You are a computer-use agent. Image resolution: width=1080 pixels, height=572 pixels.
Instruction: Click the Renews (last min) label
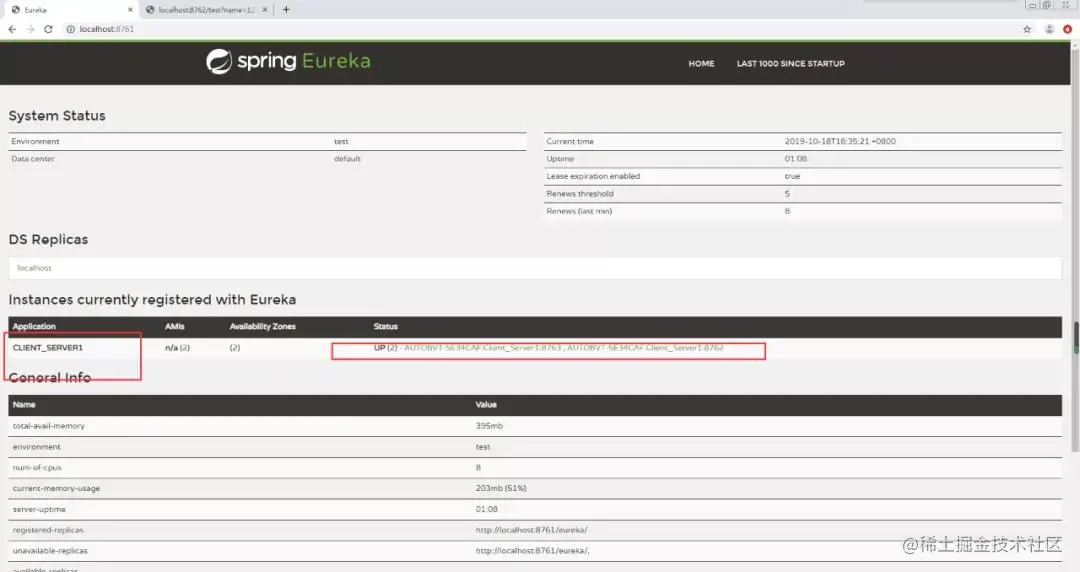click(x=579, y=211)
